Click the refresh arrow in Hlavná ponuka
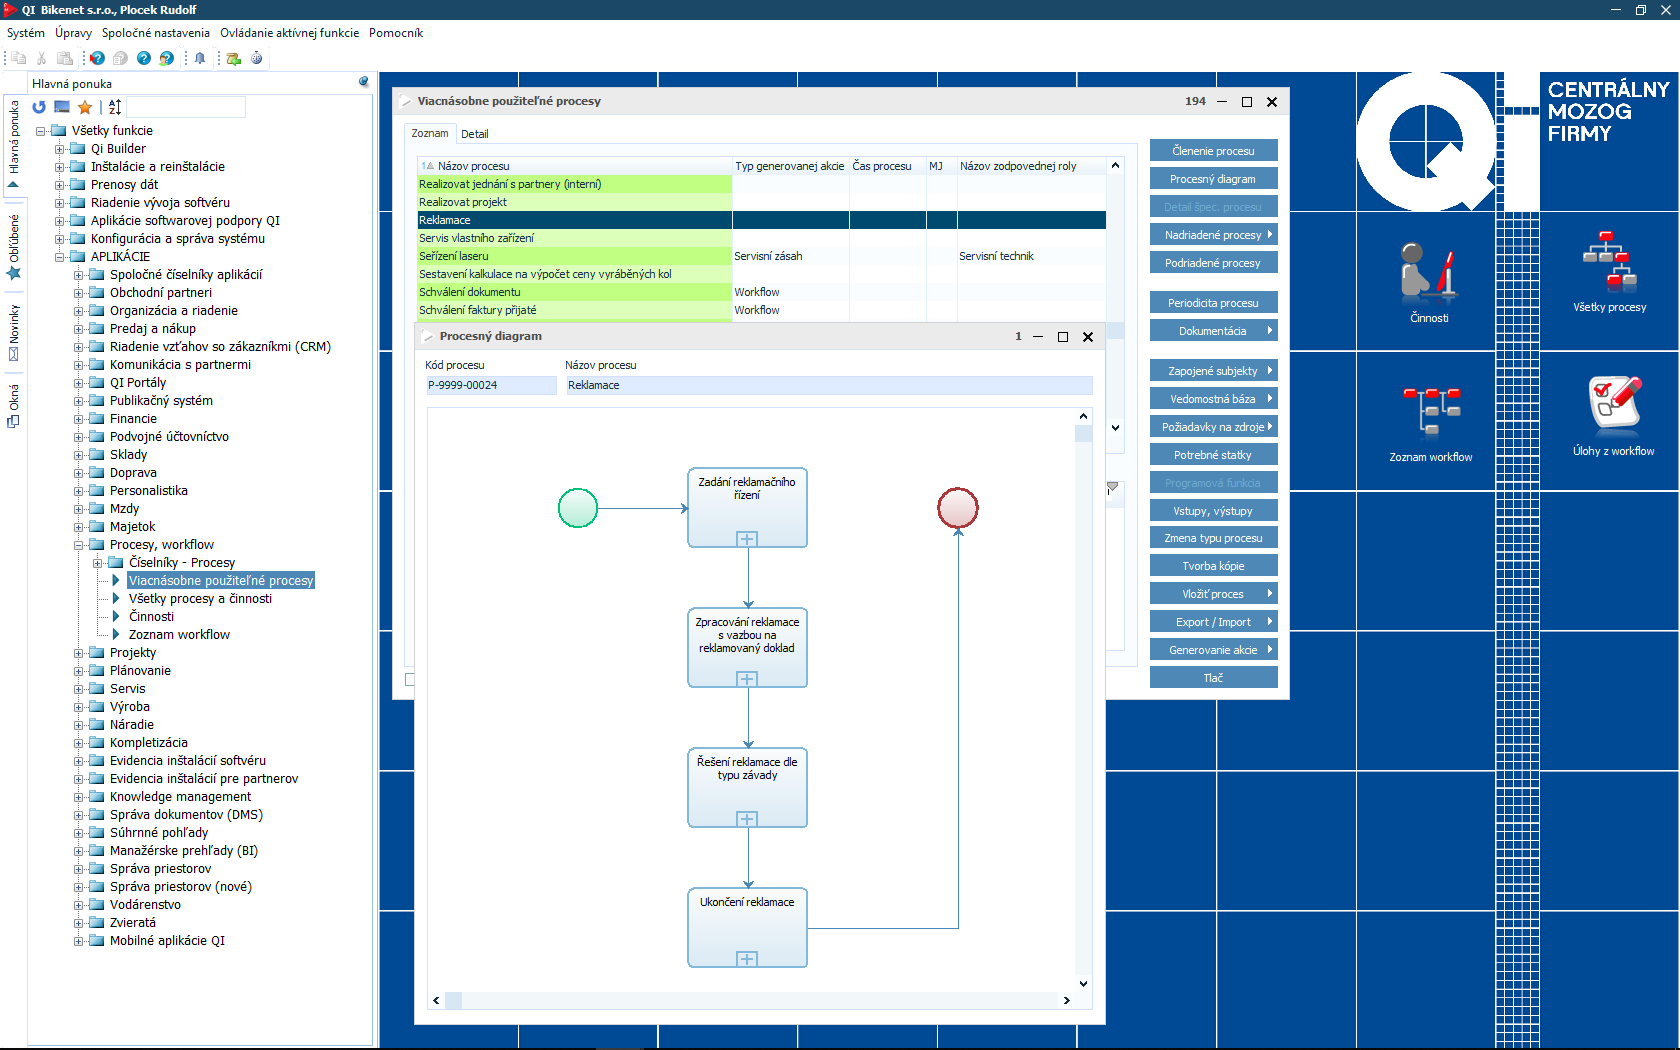The width and height of the screenshot is (1680, 1050). [x=39, y=107]
